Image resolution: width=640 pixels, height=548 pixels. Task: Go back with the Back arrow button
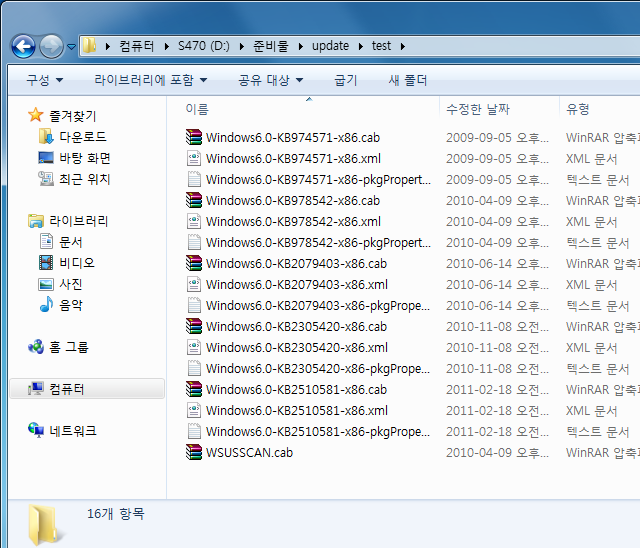(x=23, y=47)
